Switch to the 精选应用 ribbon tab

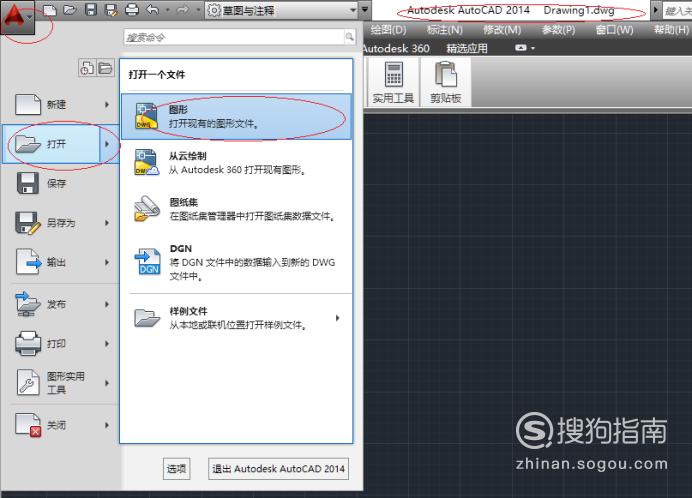[467, 48]
